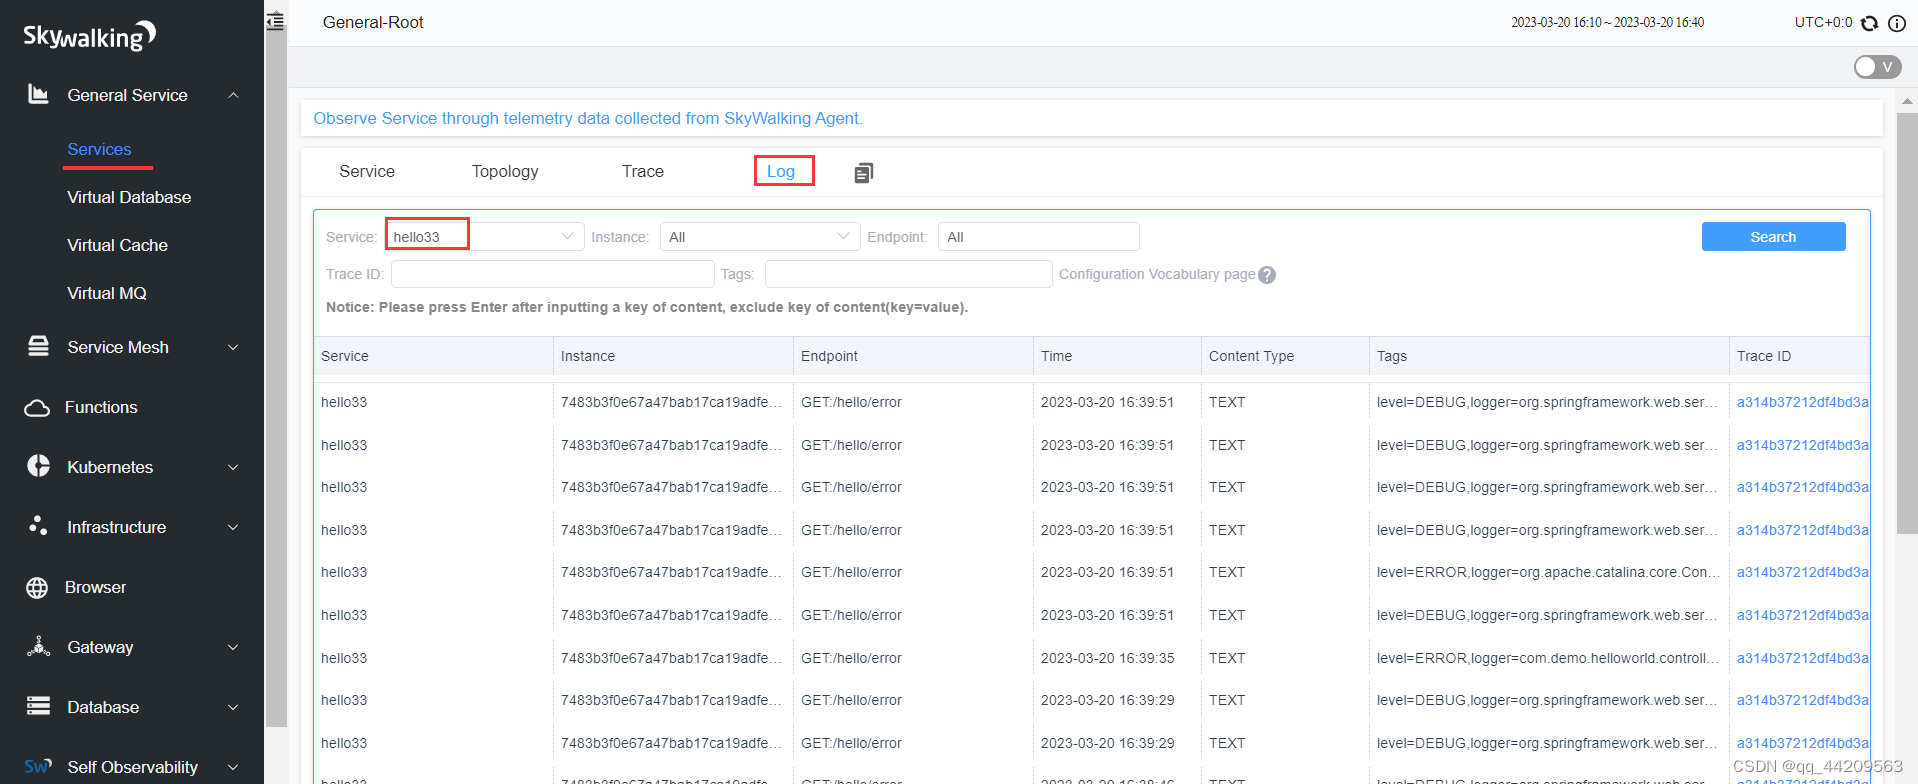1918x784 pixels.
Task: Expand the Database menu chevron
Action: point(233,707)
